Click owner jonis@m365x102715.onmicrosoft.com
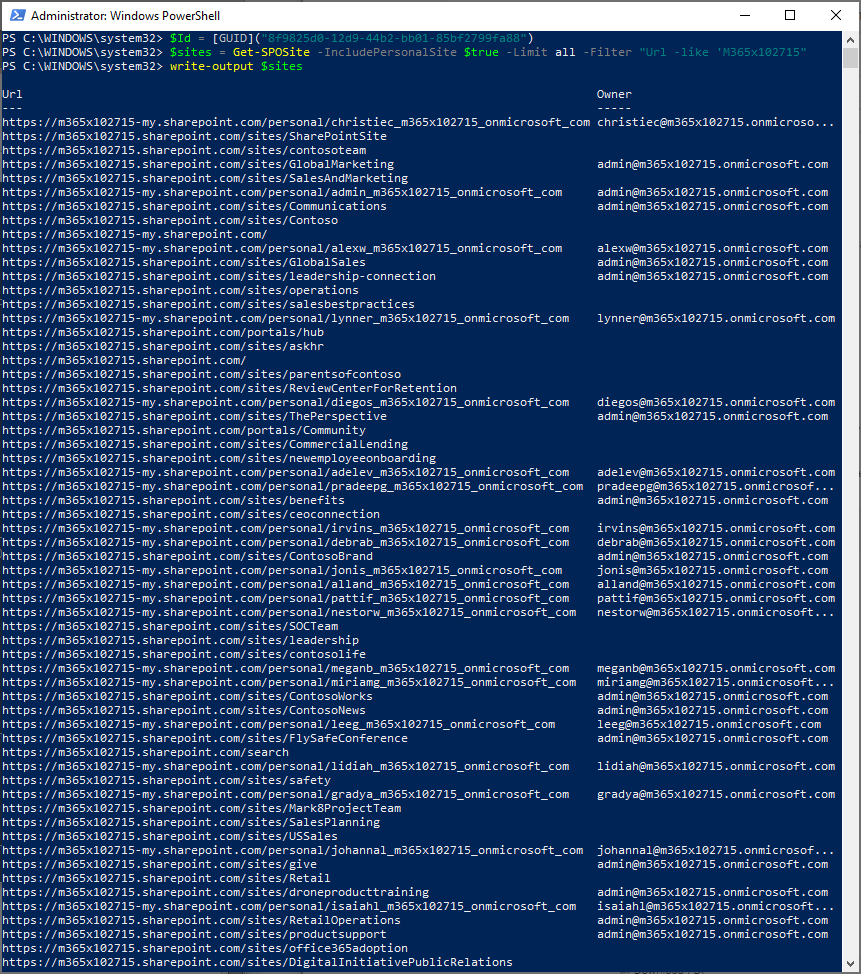861x974 pixels. point(713,570)
